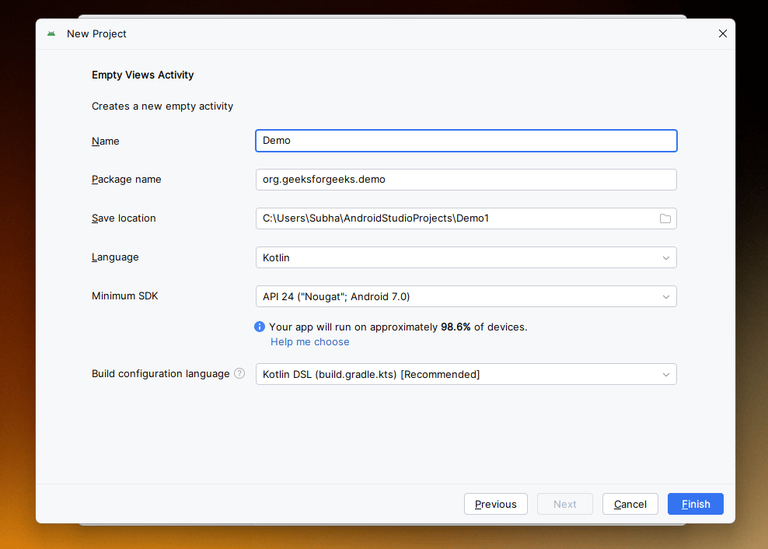Go back with the Previous button
768x549 pixels.
point(496,504)
